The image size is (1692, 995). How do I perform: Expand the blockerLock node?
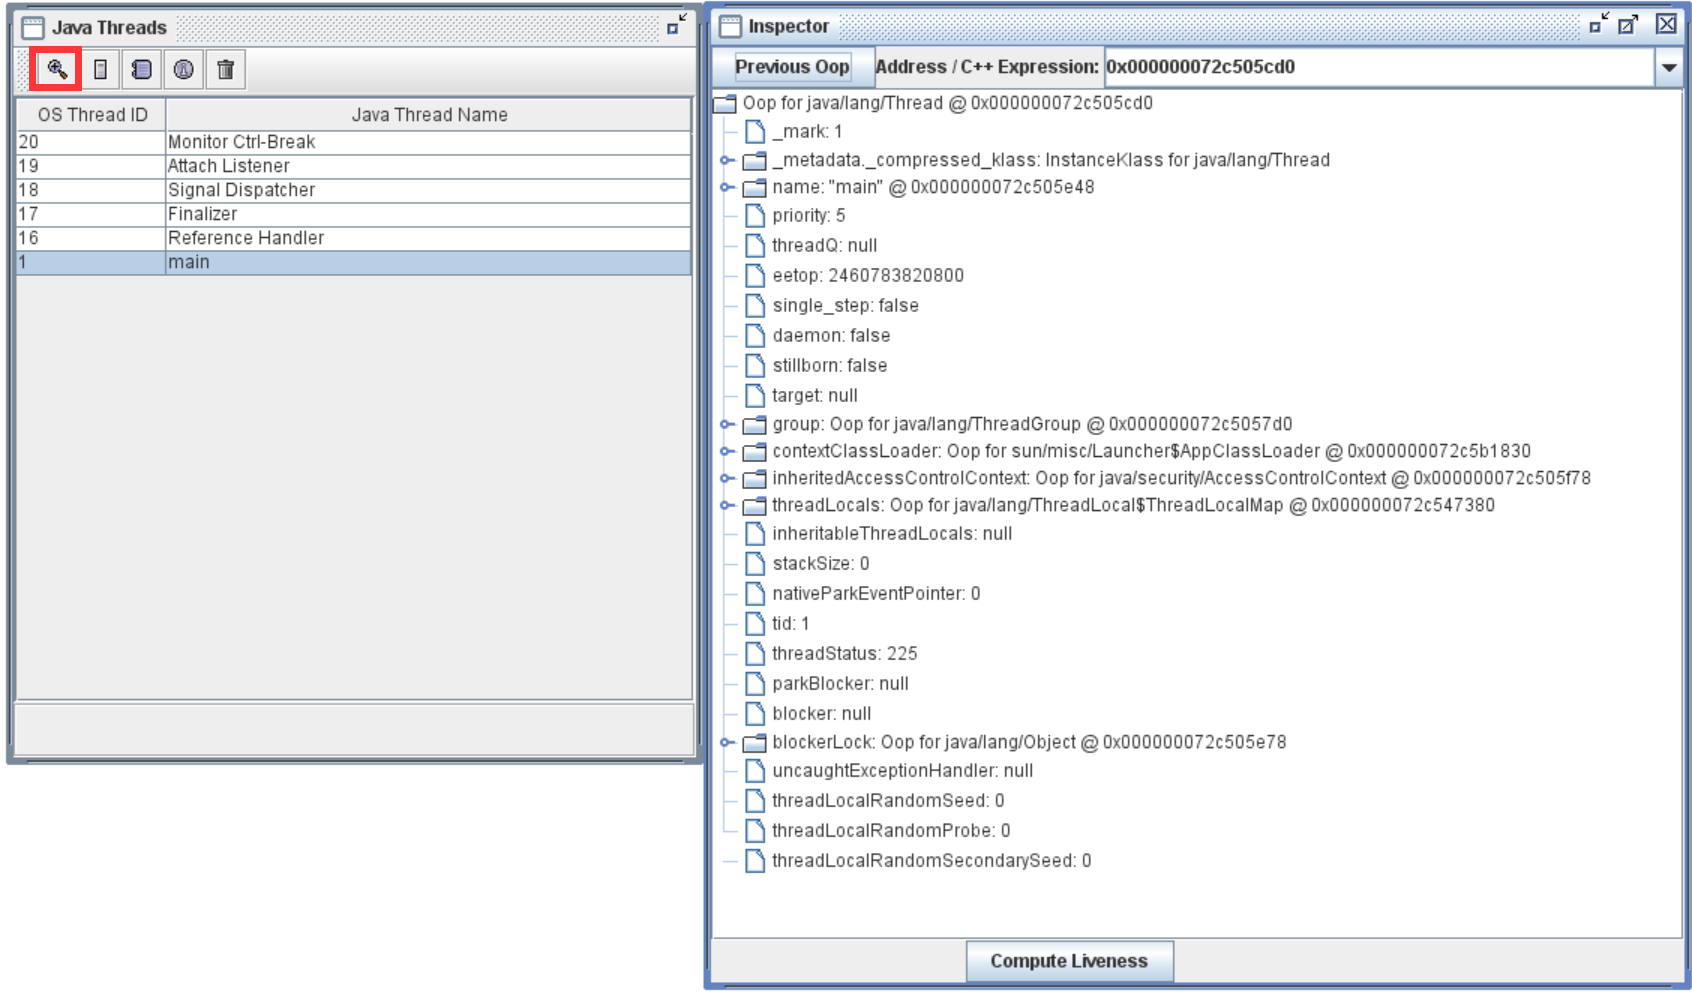tap(727, 742)
